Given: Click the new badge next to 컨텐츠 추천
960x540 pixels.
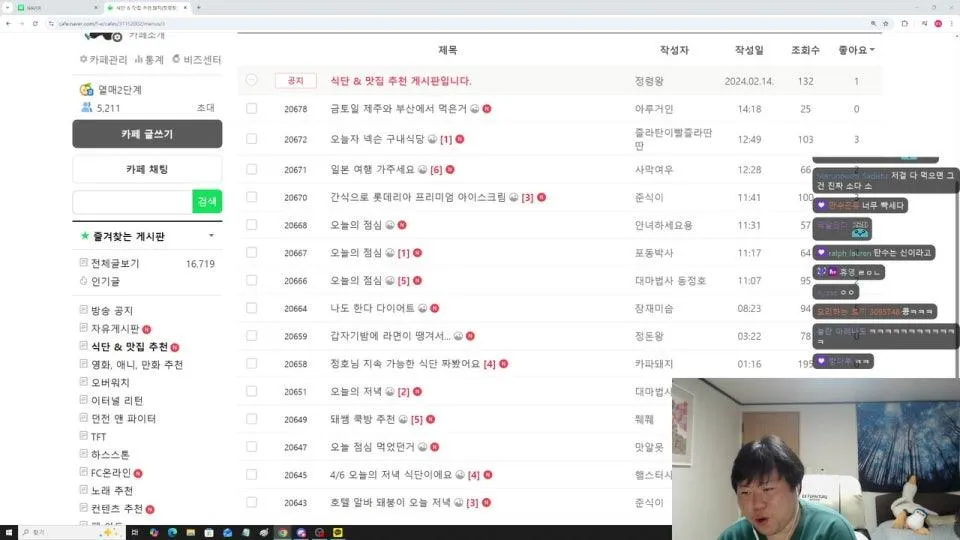Looking at the screenshot, I should click(x=150, y=509).
